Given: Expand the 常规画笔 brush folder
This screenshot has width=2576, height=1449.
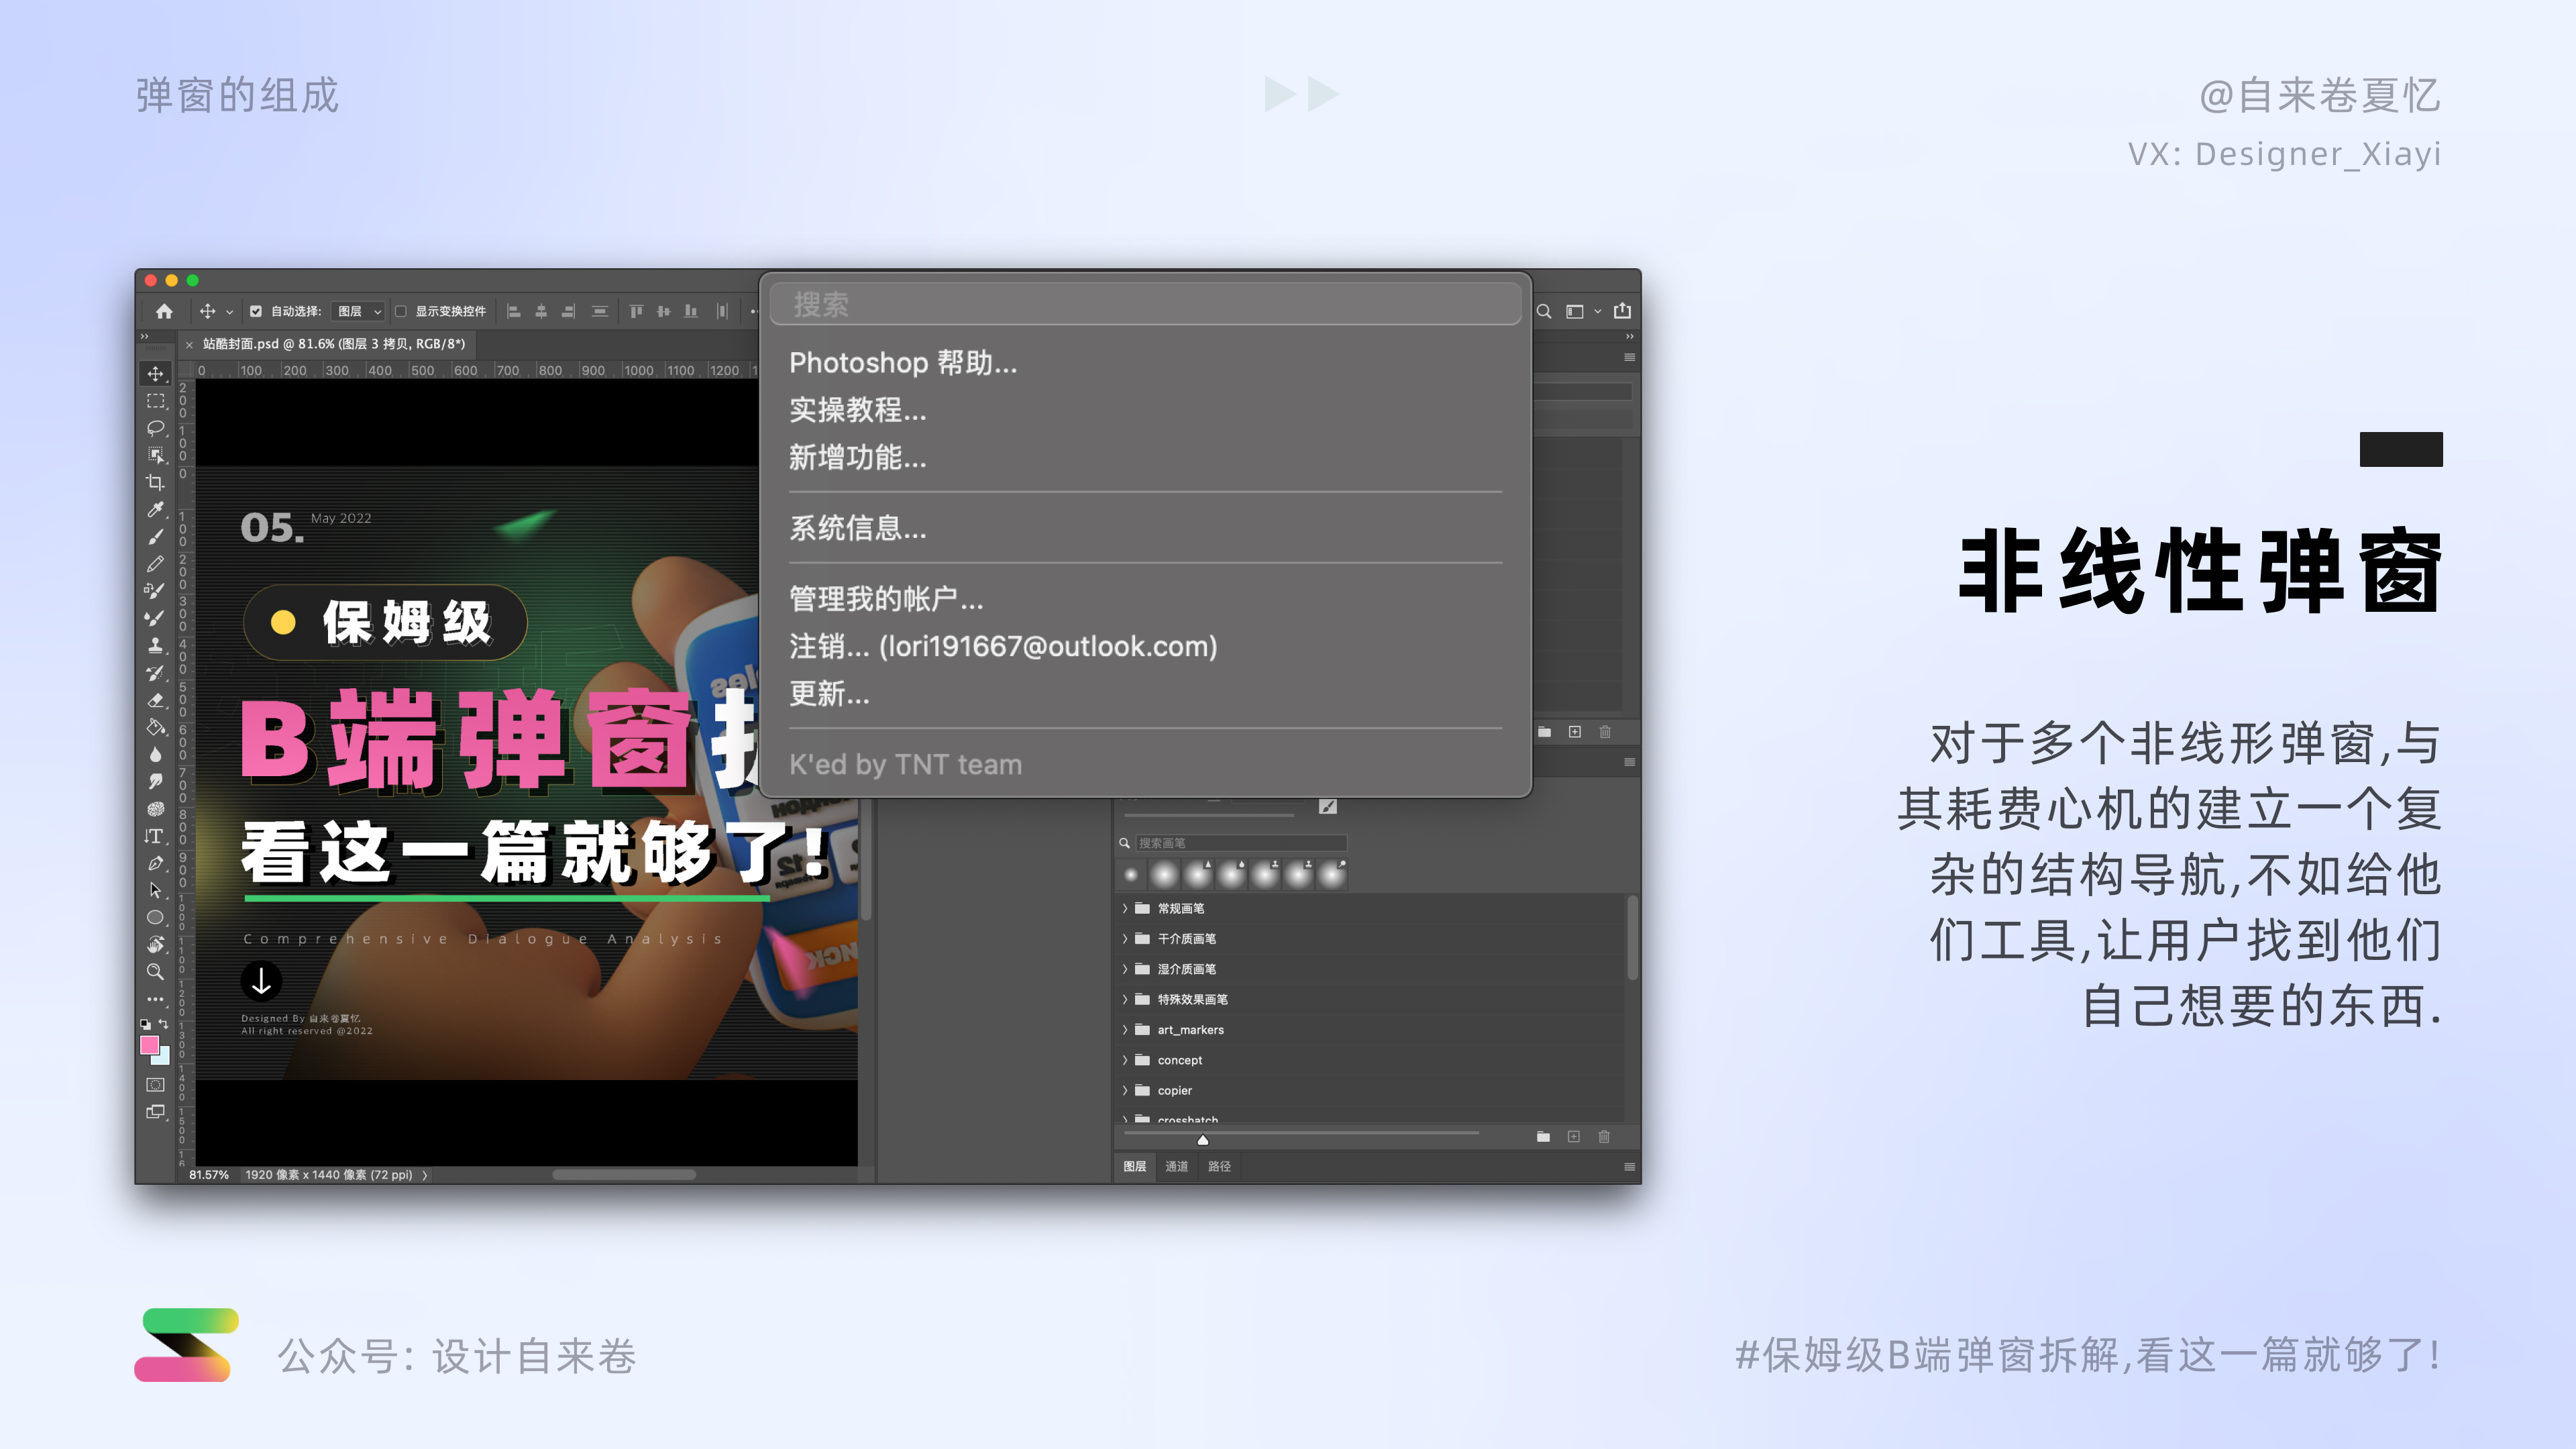Looking at the screenshot, I should (x=1125, y=908).
